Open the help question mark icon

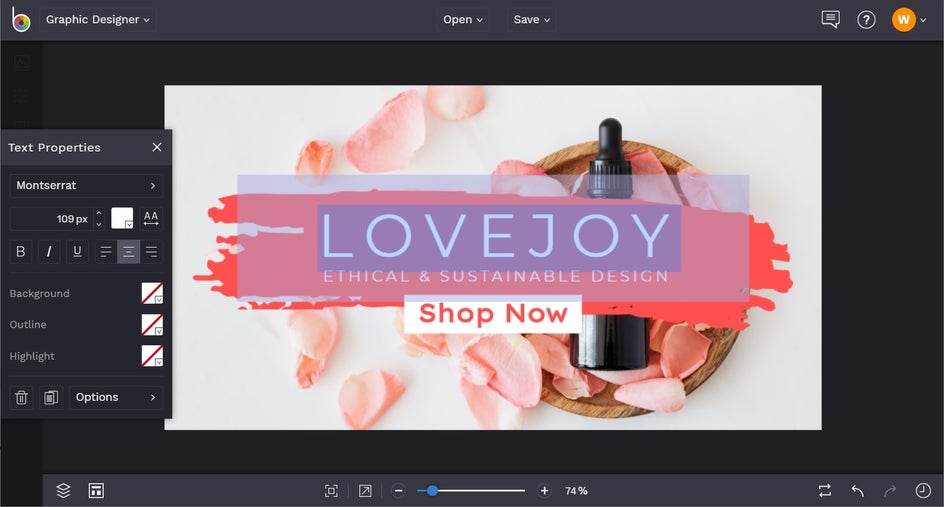866,20
